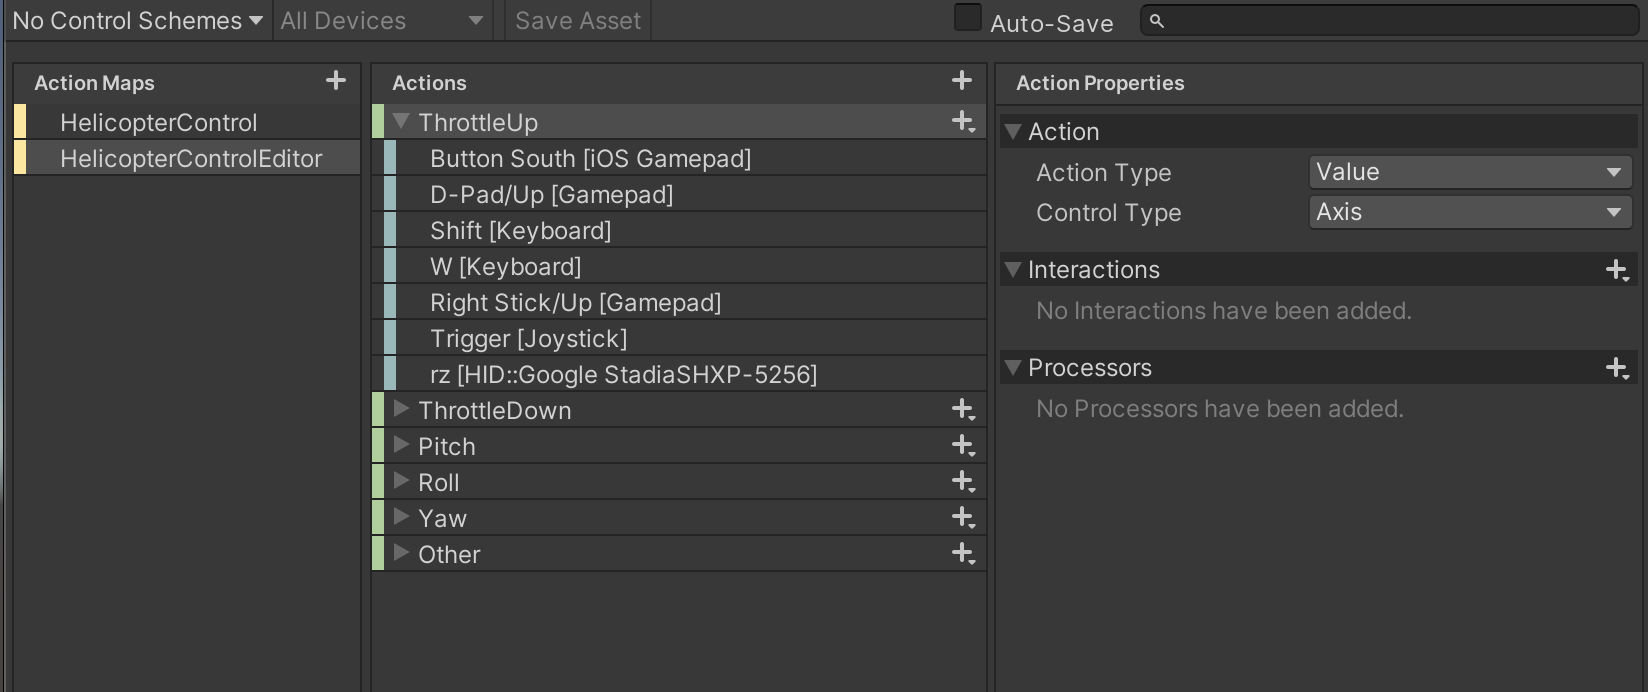The image size is (1648, 692).
Task: Add a new action to the list
Action: pos(962,81)
